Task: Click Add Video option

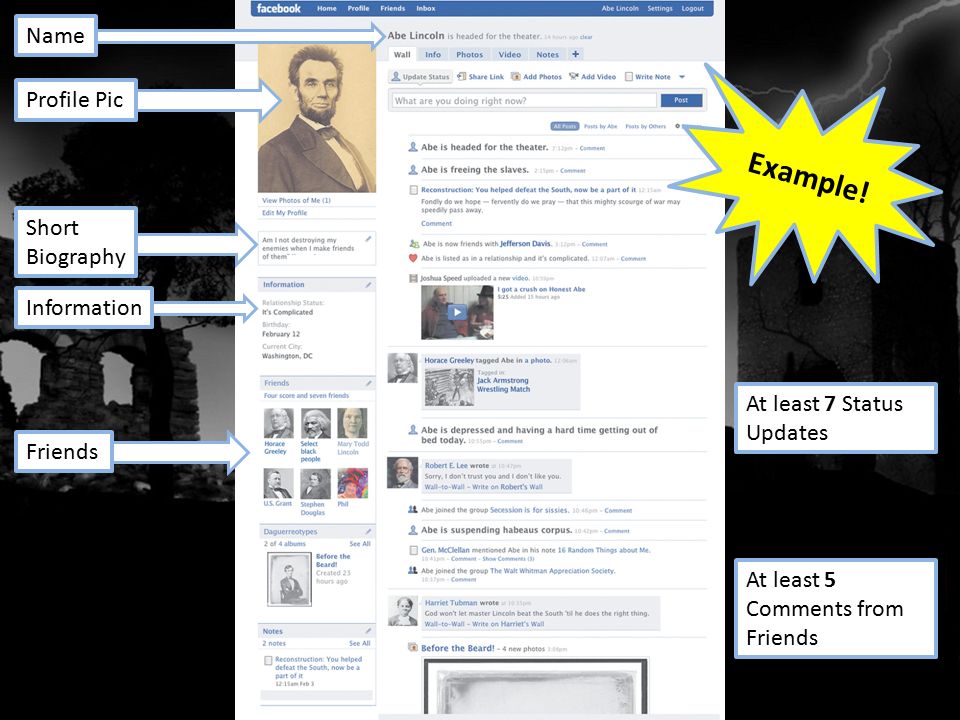Action: [592, 77]
